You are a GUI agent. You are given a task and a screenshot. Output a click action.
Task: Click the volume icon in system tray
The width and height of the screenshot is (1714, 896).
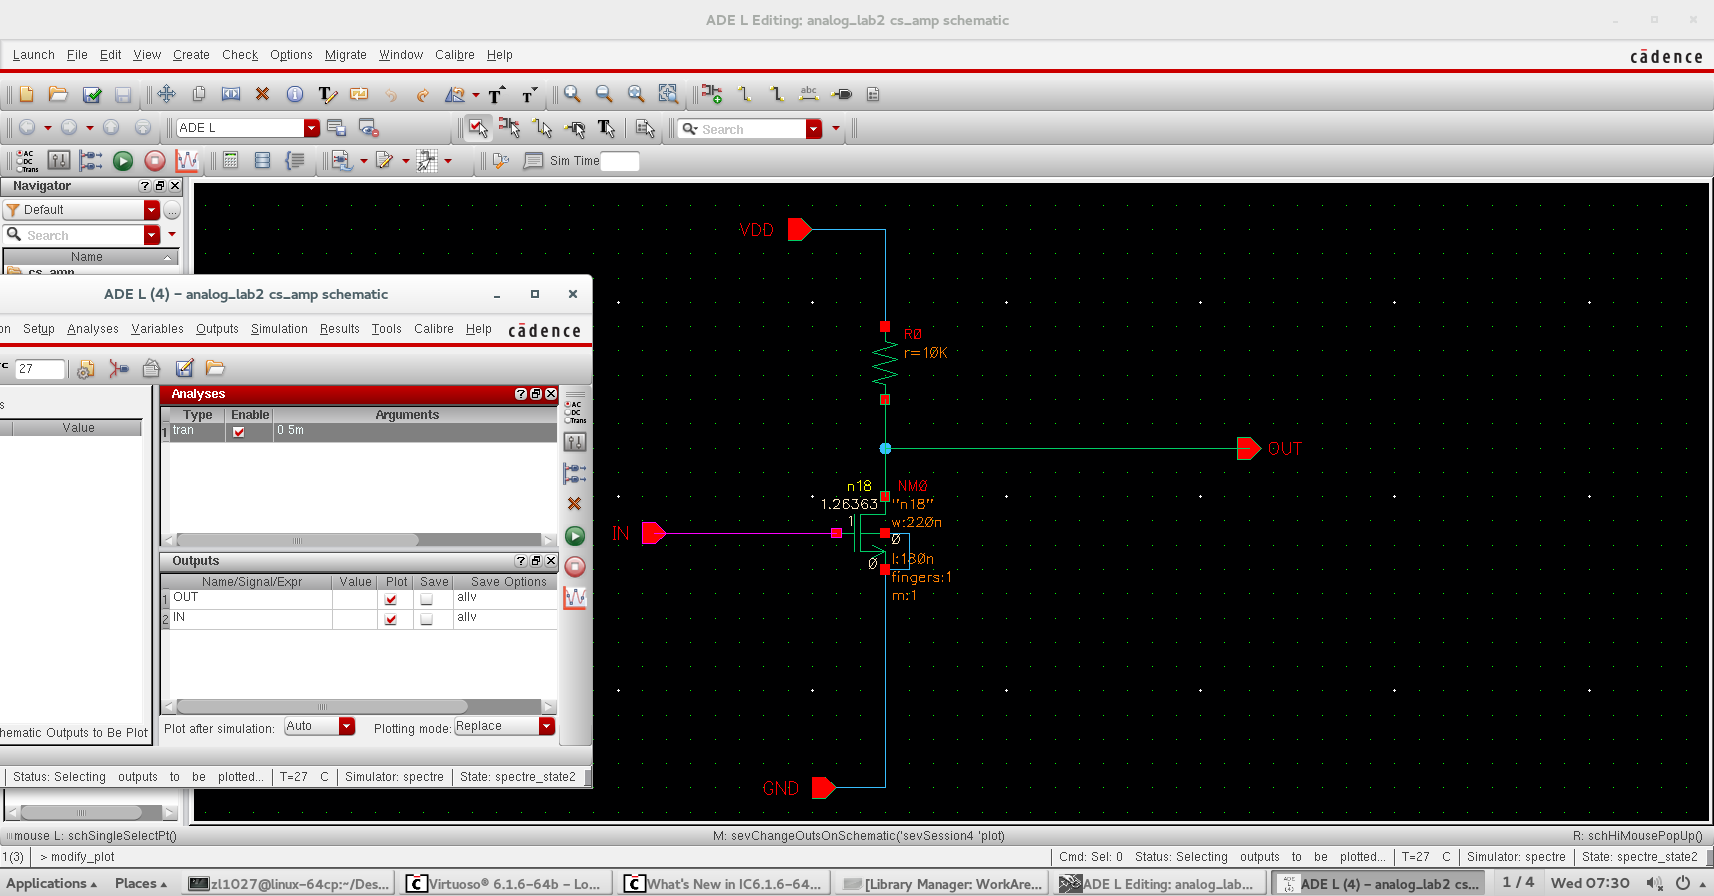pos(1654,883)
